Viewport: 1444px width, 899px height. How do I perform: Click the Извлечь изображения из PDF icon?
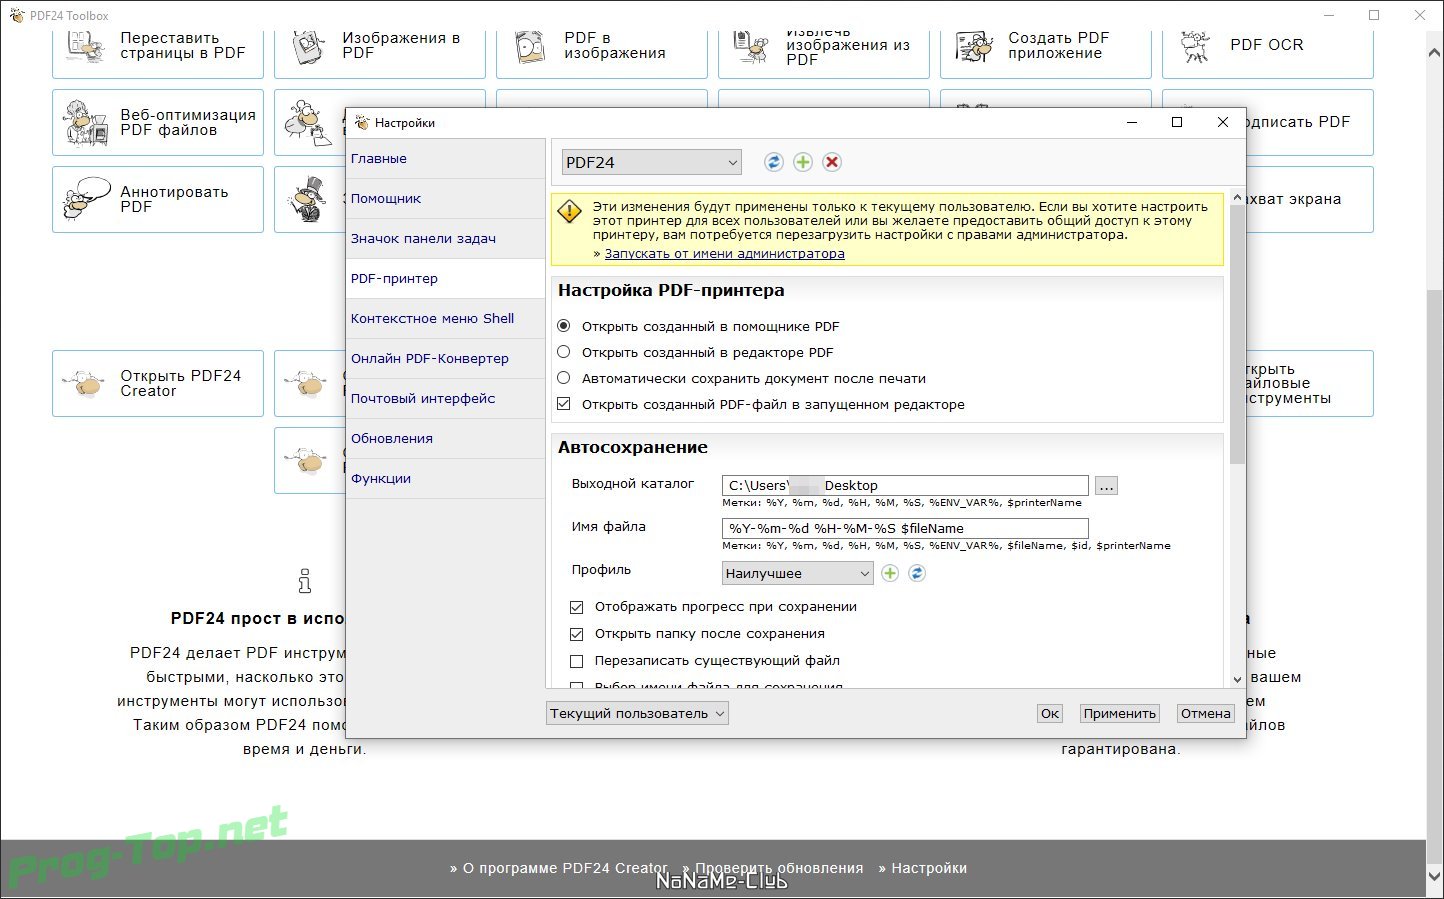coord(753,47)
